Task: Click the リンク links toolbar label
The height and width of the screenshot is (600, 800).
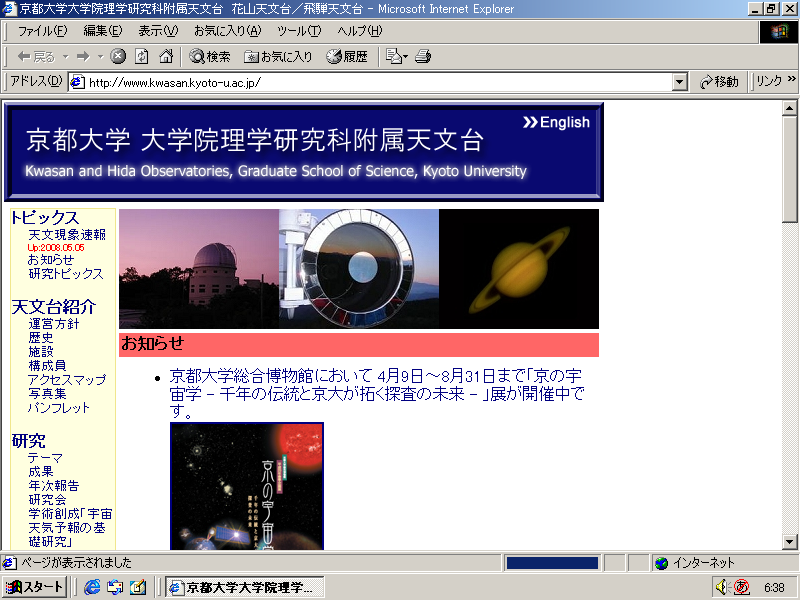Action: tap(769, 81)
